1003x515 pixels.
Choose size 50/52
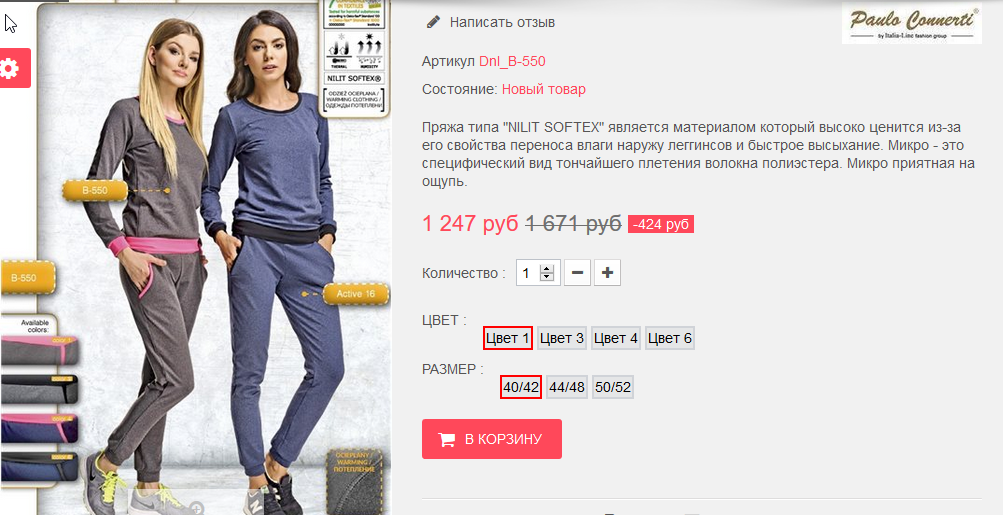(613, 387)
